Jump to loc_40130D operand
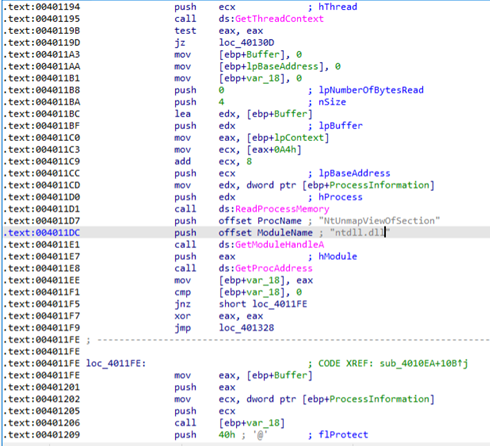490x446 pixels. tap(246, 43)
